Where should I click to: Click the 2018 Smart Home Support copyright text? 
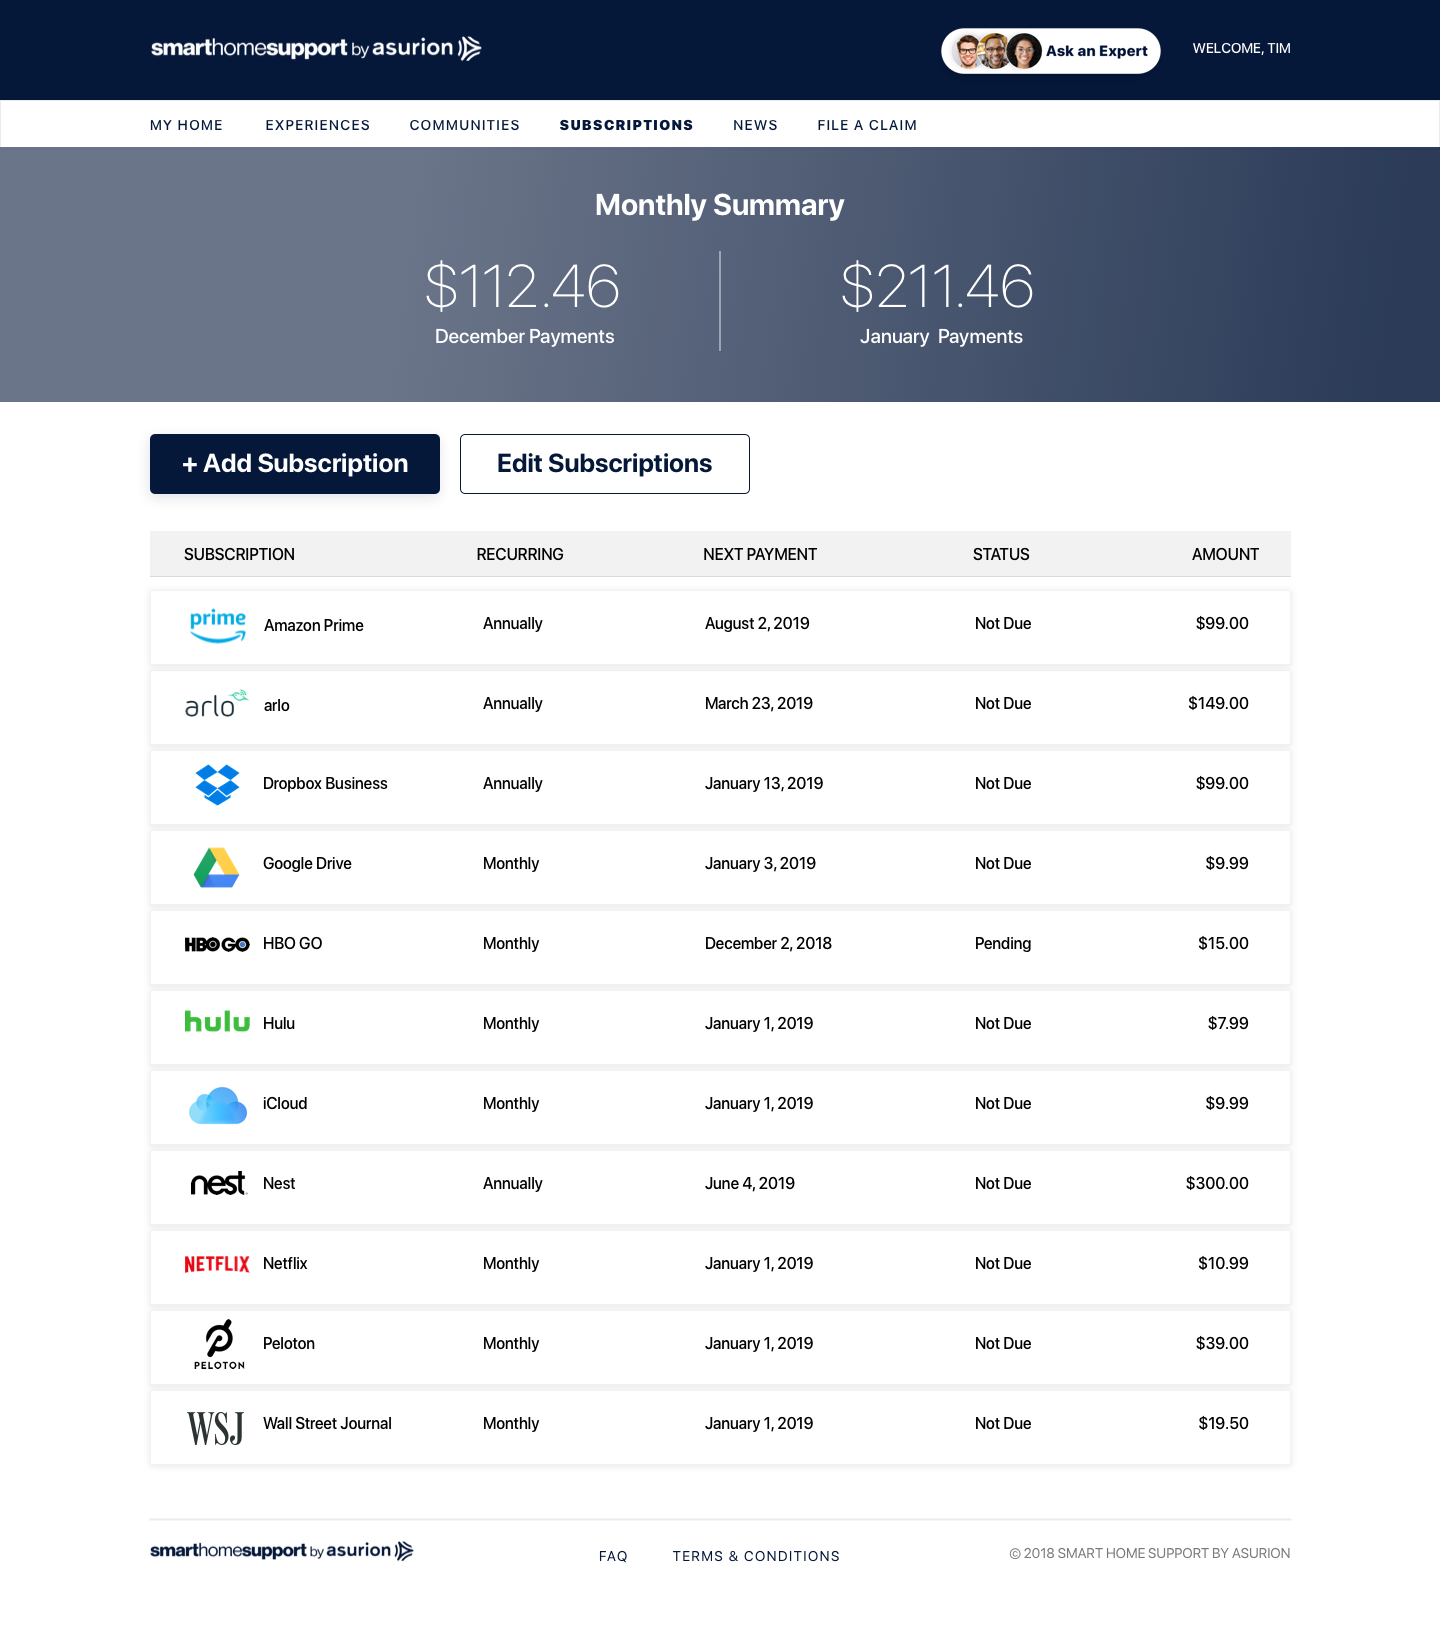tap(1150, 1553)
